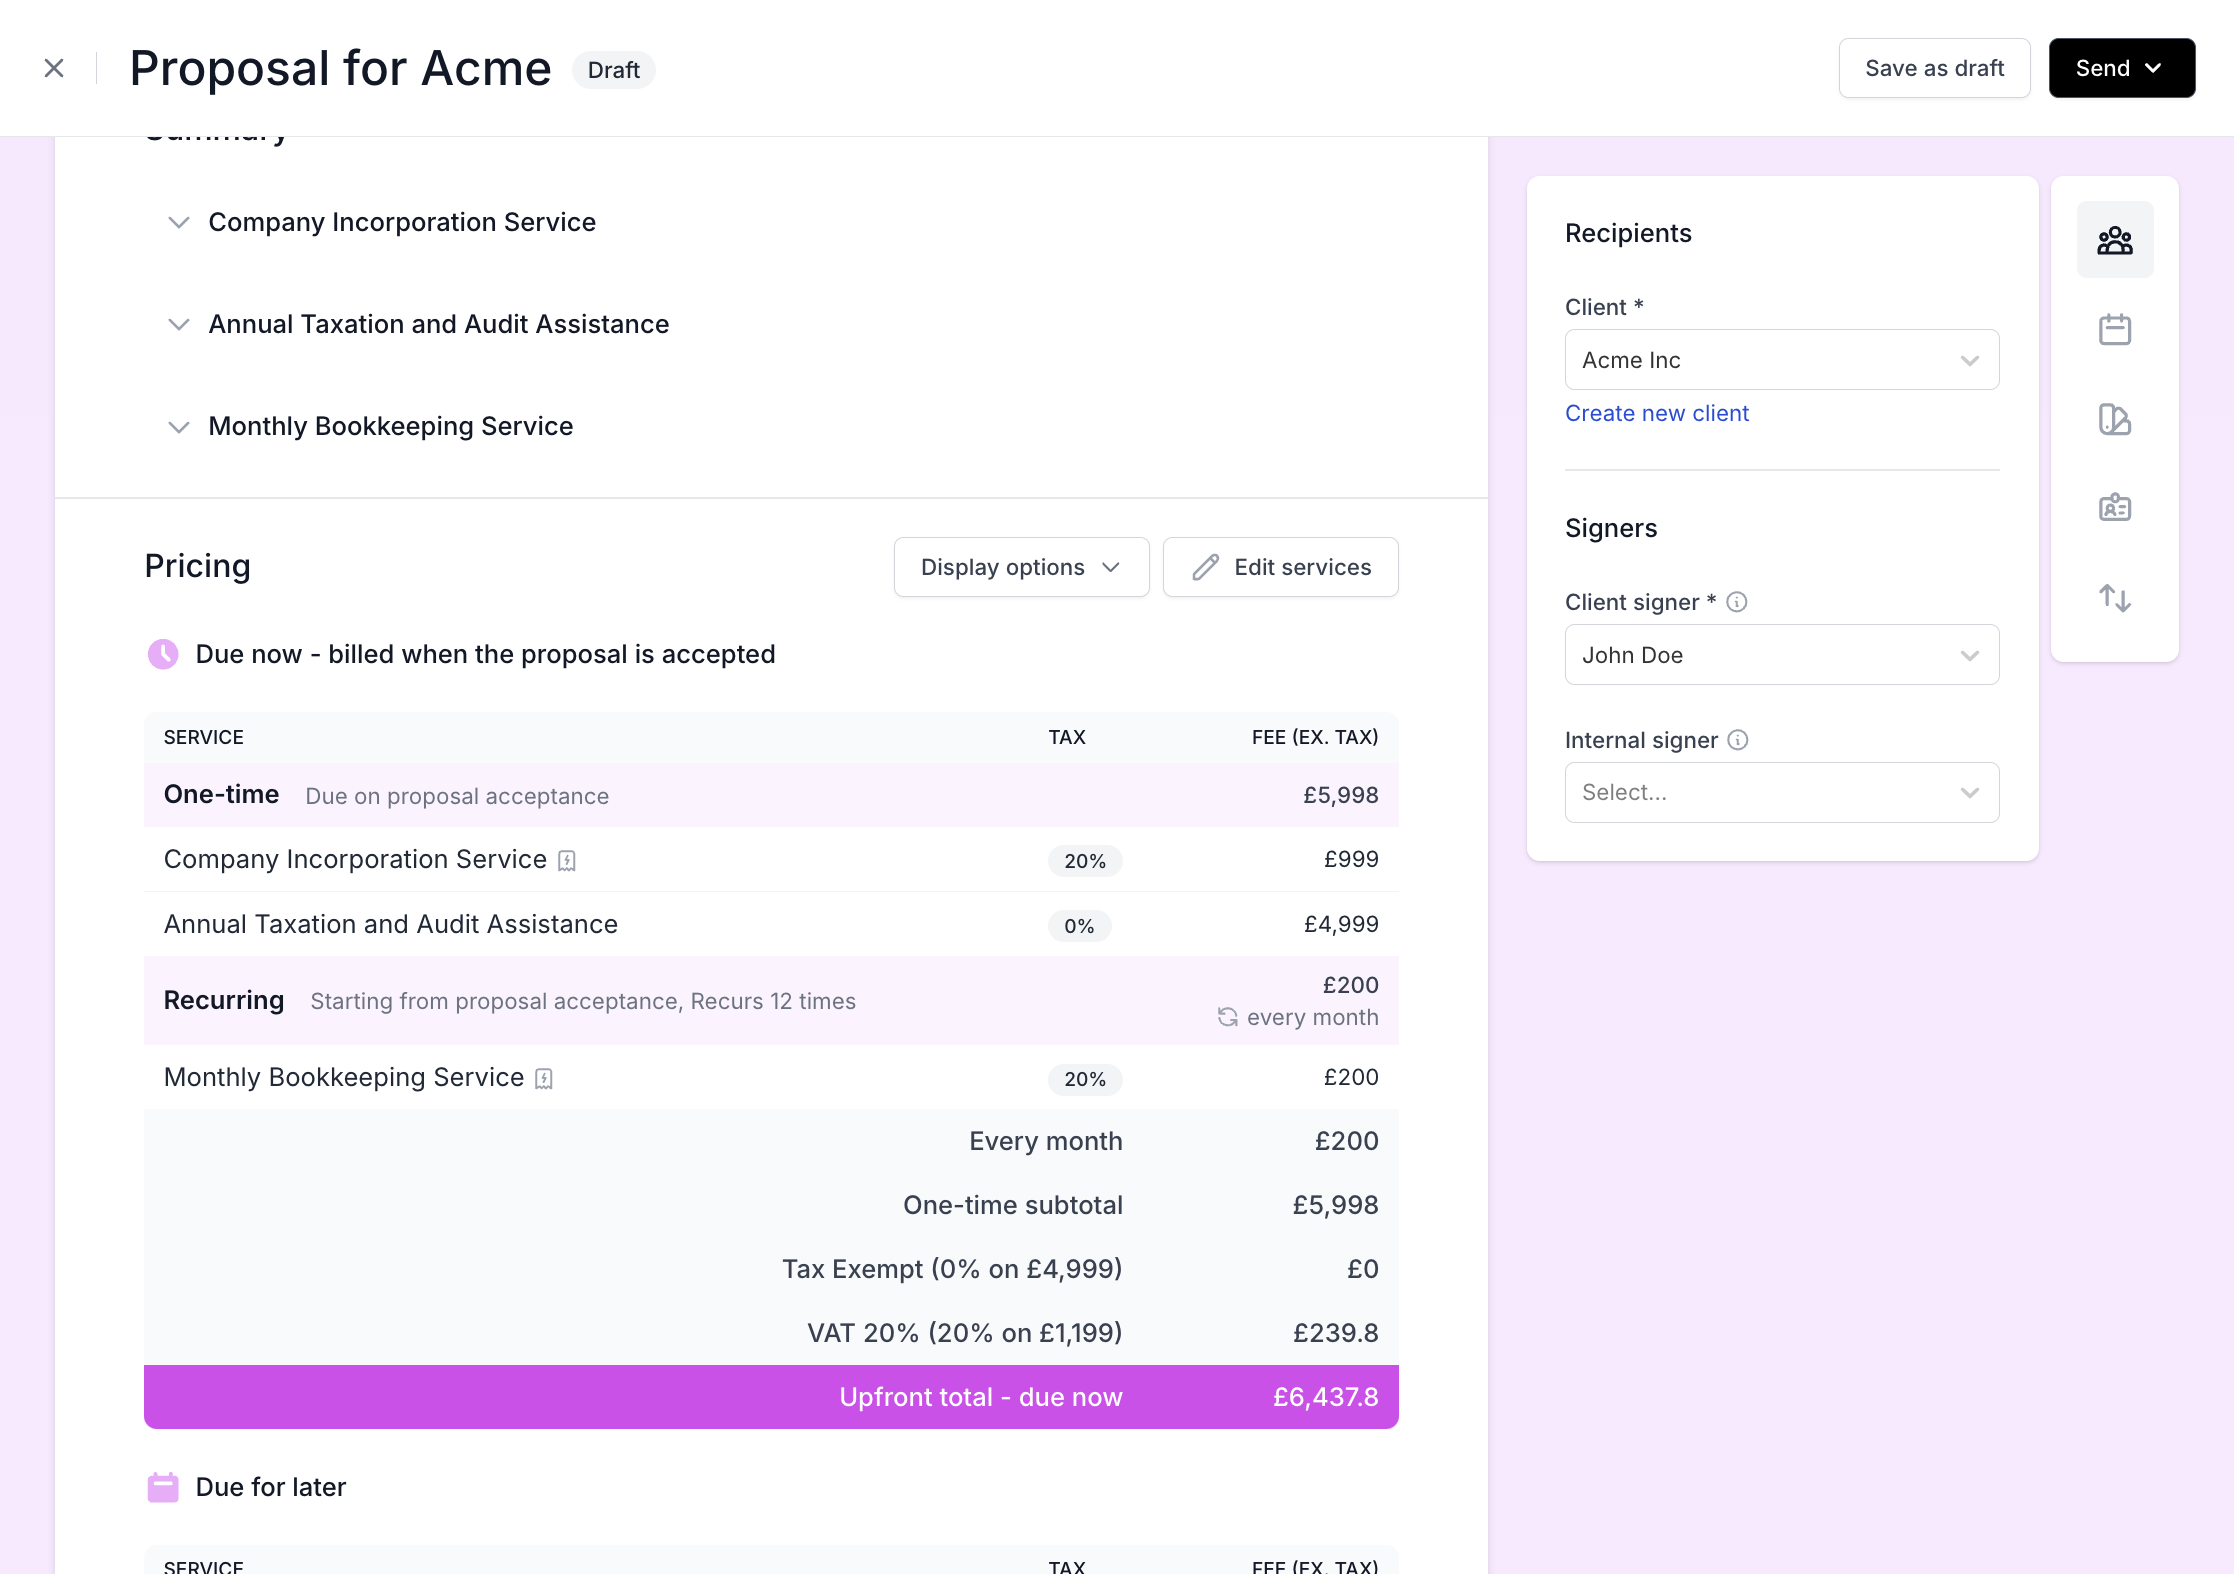Viewport: 2234px width, 1574px height.
Task: Open the Client signer dropdown showing John Doe
Action: (1781, 655)
